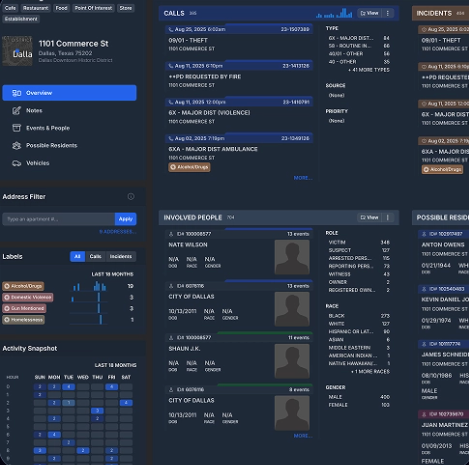Image resolution: width=469 pixels, height=465 pixels.
Task: Click NATE WILSON's profile photo placeholder
Action: pyautogui.click(x=292, y=257)
